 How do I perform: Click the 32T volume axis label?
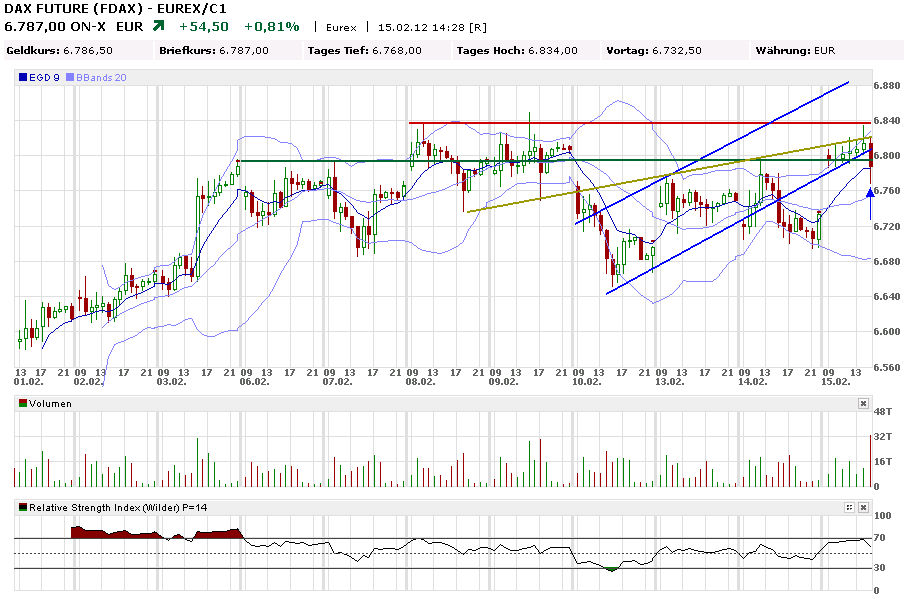point(883,437)
